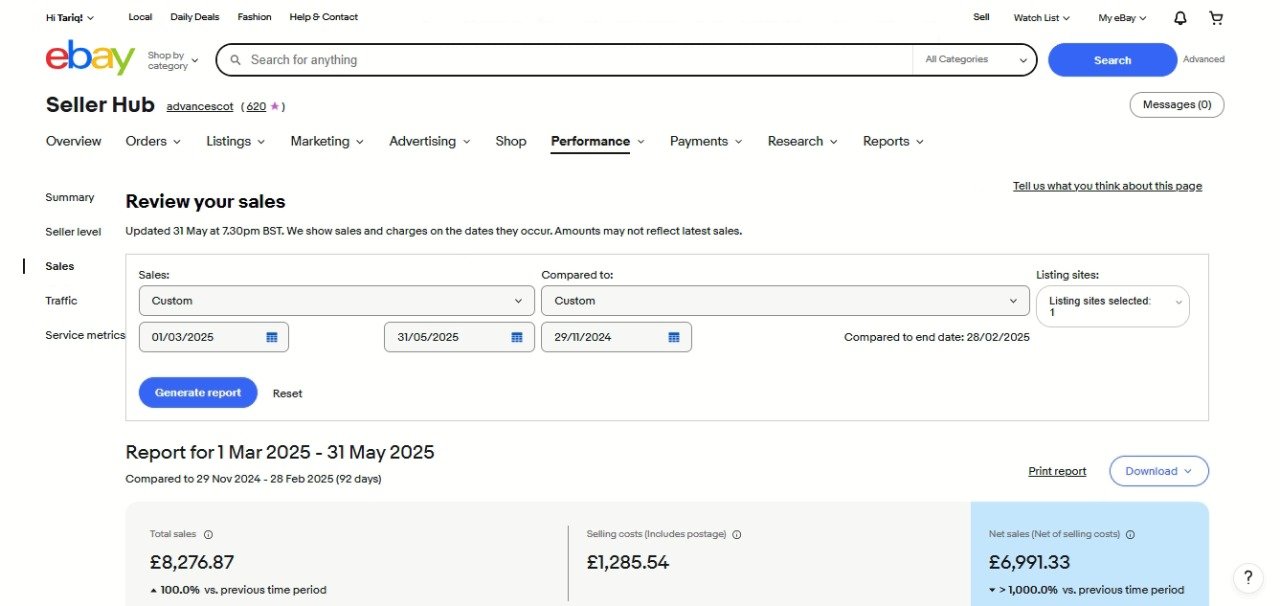The width and height of the screenshot is (1280, 606).
Task: Click the Generate report button
Action: click(x=198, y=393)
